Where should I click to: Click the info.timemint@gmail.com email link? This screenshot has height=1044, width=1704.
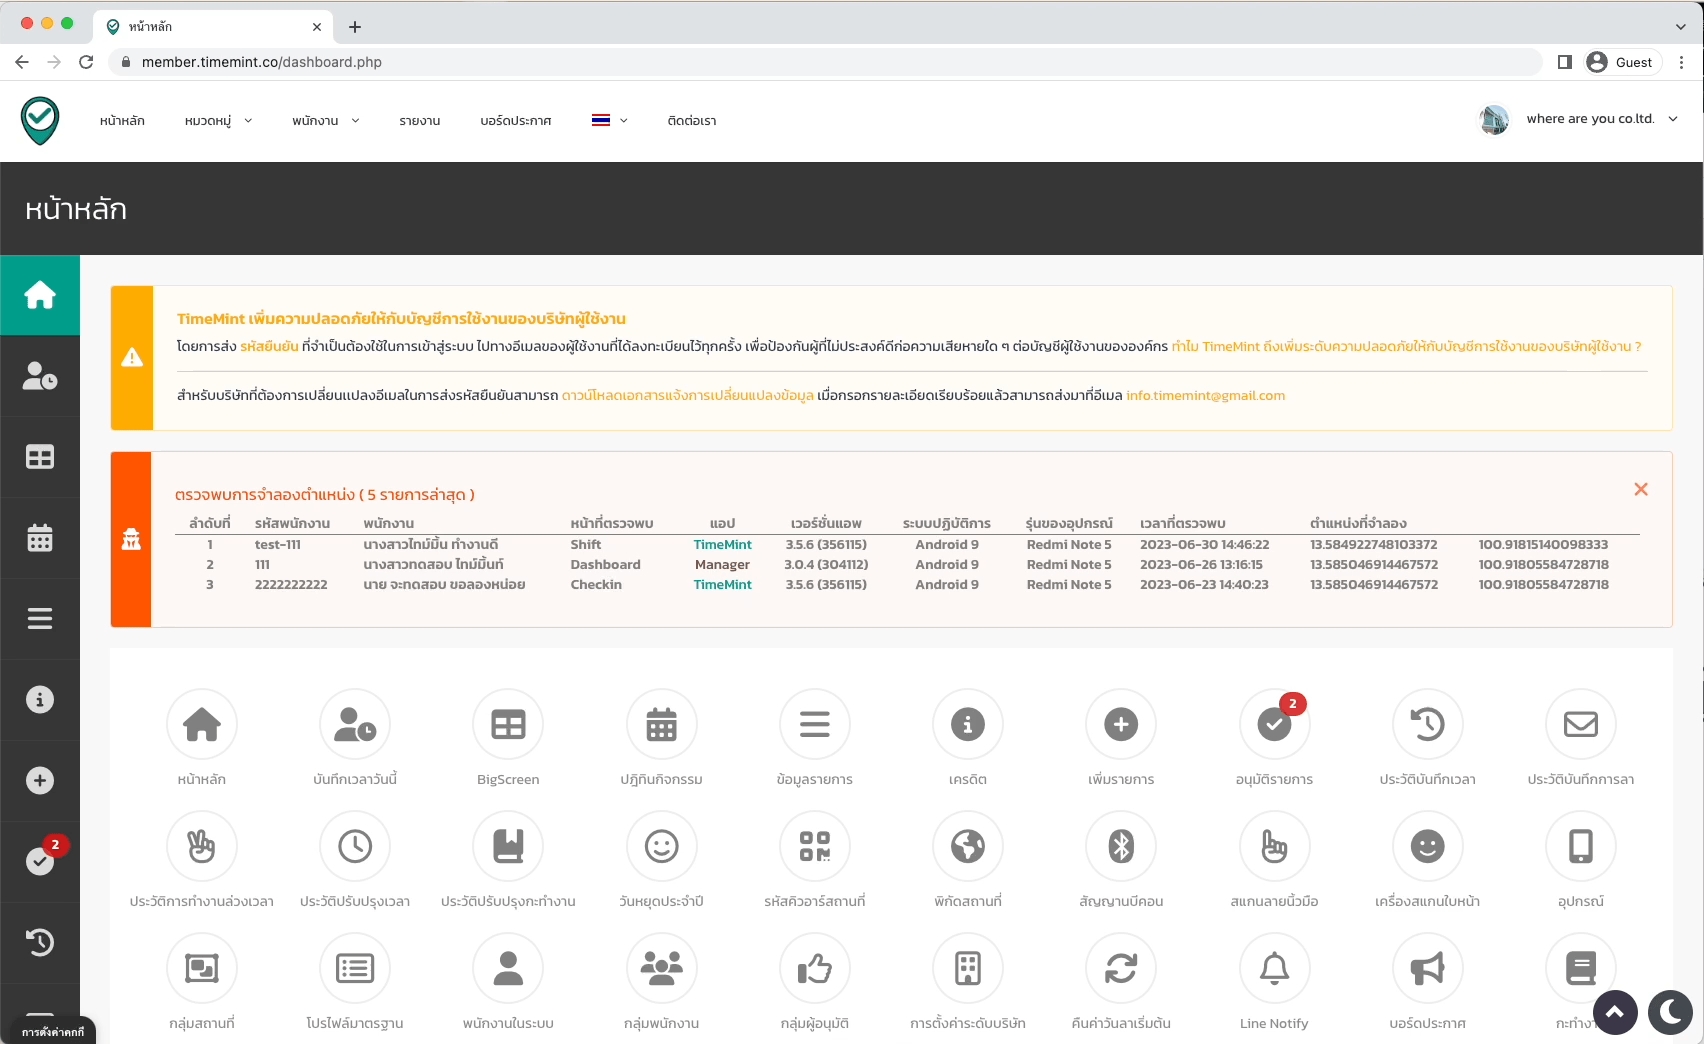(x=1205, y=396)
